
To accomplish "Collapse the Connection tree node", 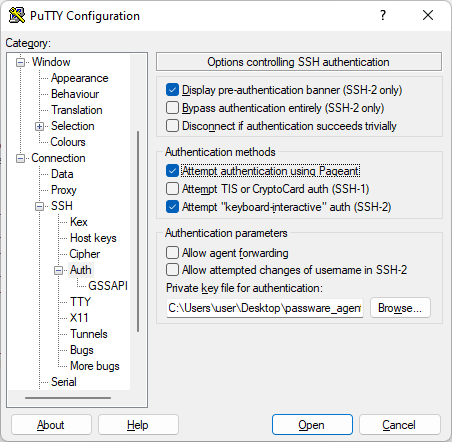I will tap(21, 158).
